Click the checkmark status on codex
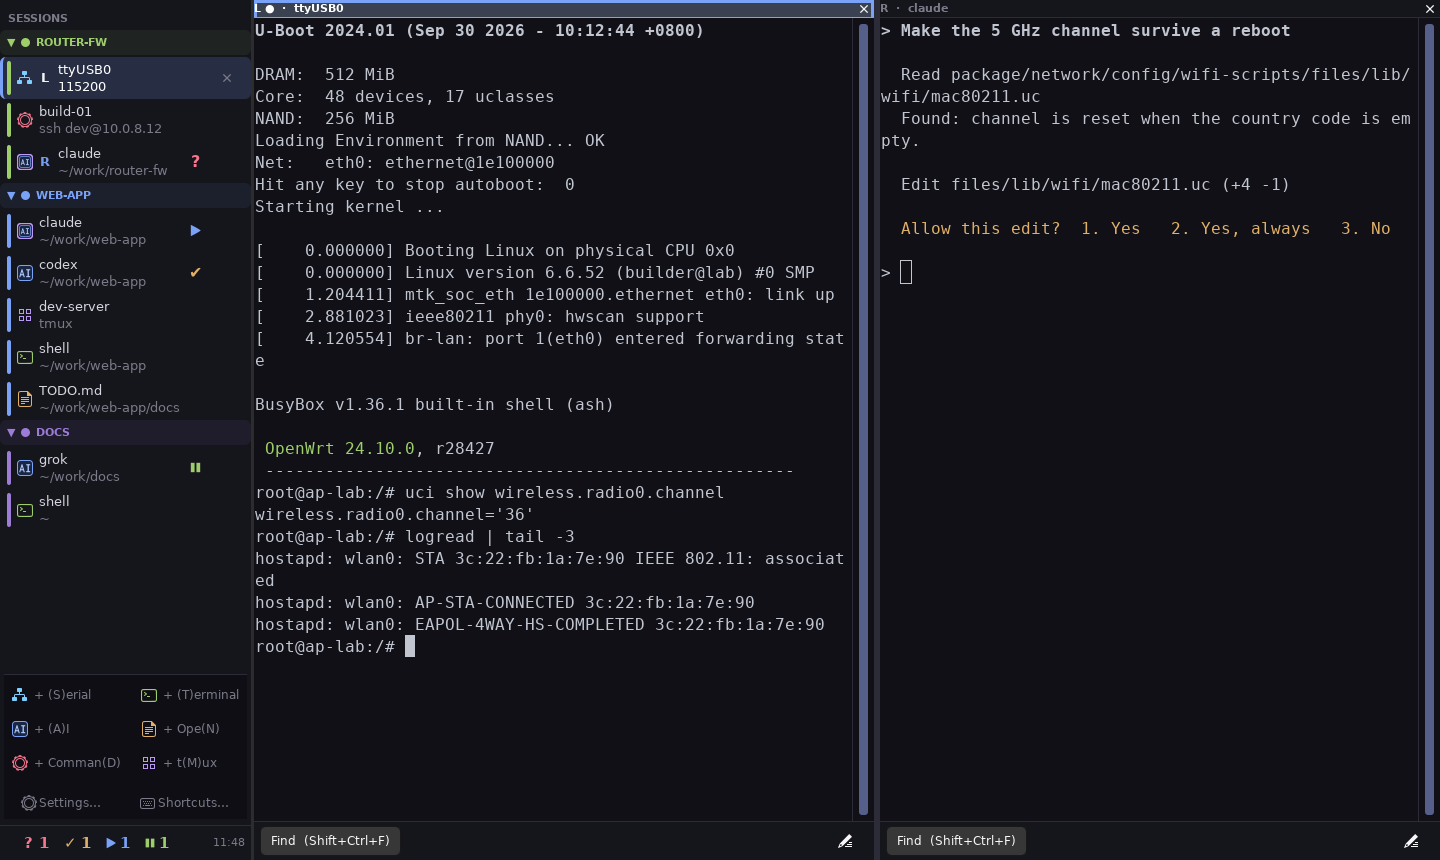The height and width of the screenshot is (860, 1440). click(x=195, y=272)
